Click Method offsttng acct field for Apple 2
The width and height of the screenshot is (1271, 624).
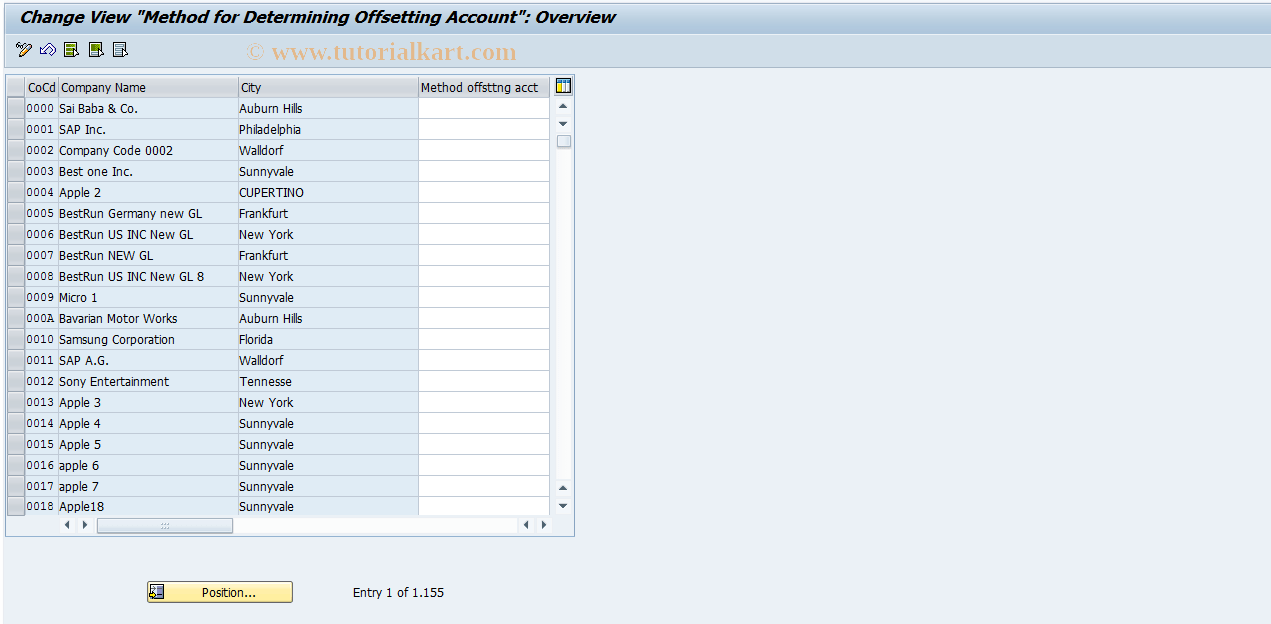(x=483, y=192)
